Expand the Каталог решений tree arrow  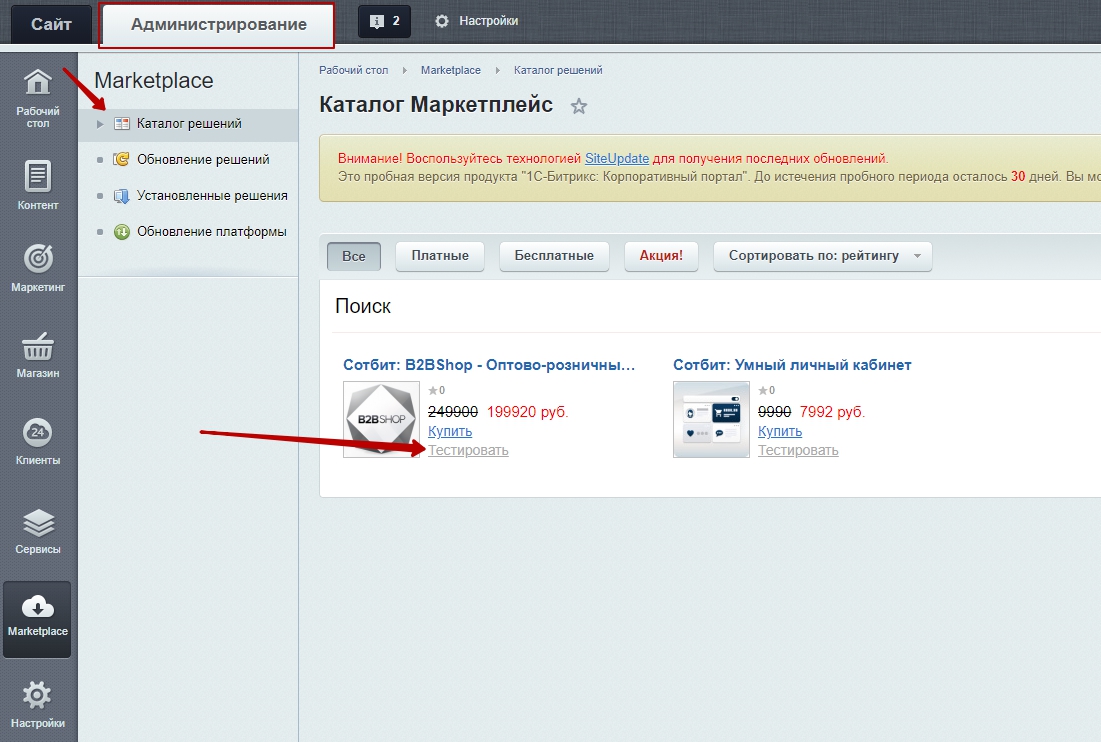pos(100,124)
